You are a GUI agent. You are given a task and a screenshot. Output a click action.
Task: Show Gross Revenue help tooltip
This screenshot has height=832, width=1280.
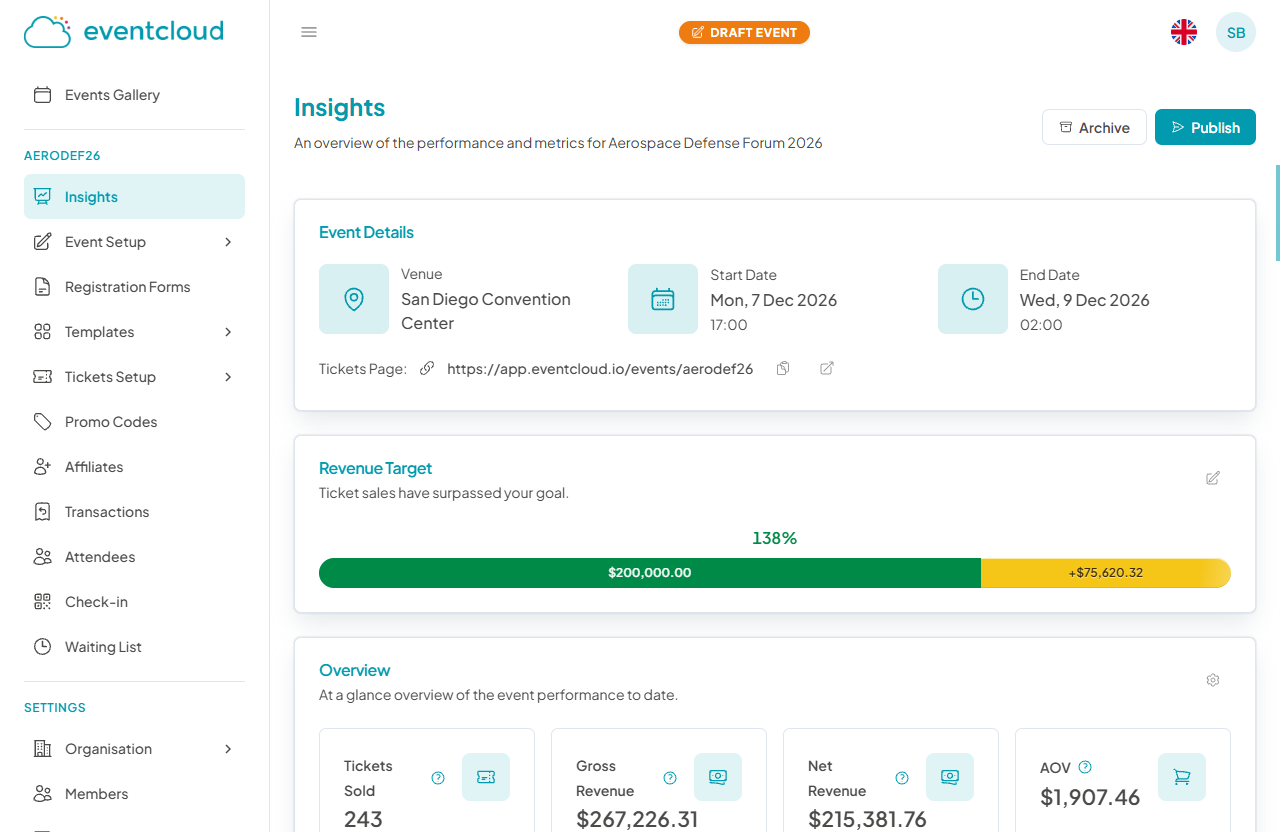click(x=670, y=778)
